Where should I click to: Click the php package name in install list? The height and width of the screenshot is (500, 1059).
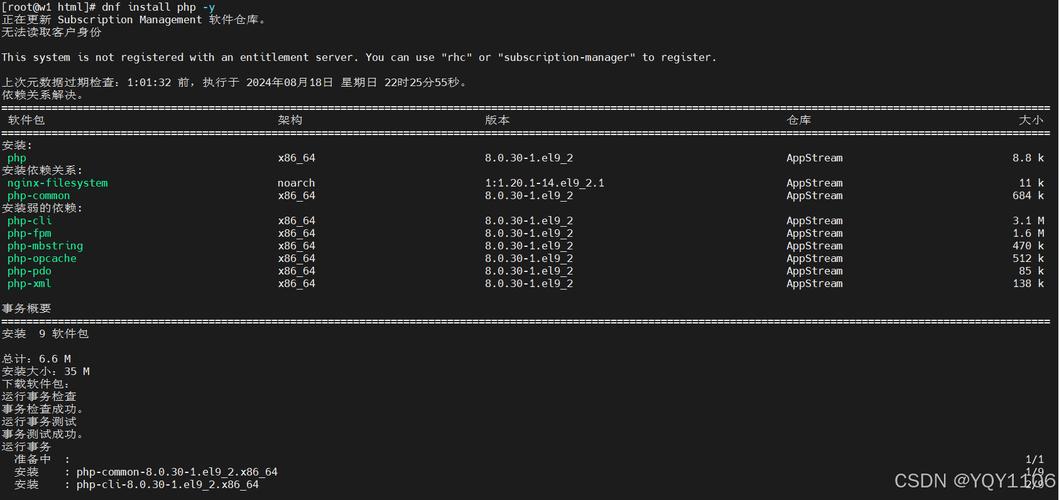17,158
